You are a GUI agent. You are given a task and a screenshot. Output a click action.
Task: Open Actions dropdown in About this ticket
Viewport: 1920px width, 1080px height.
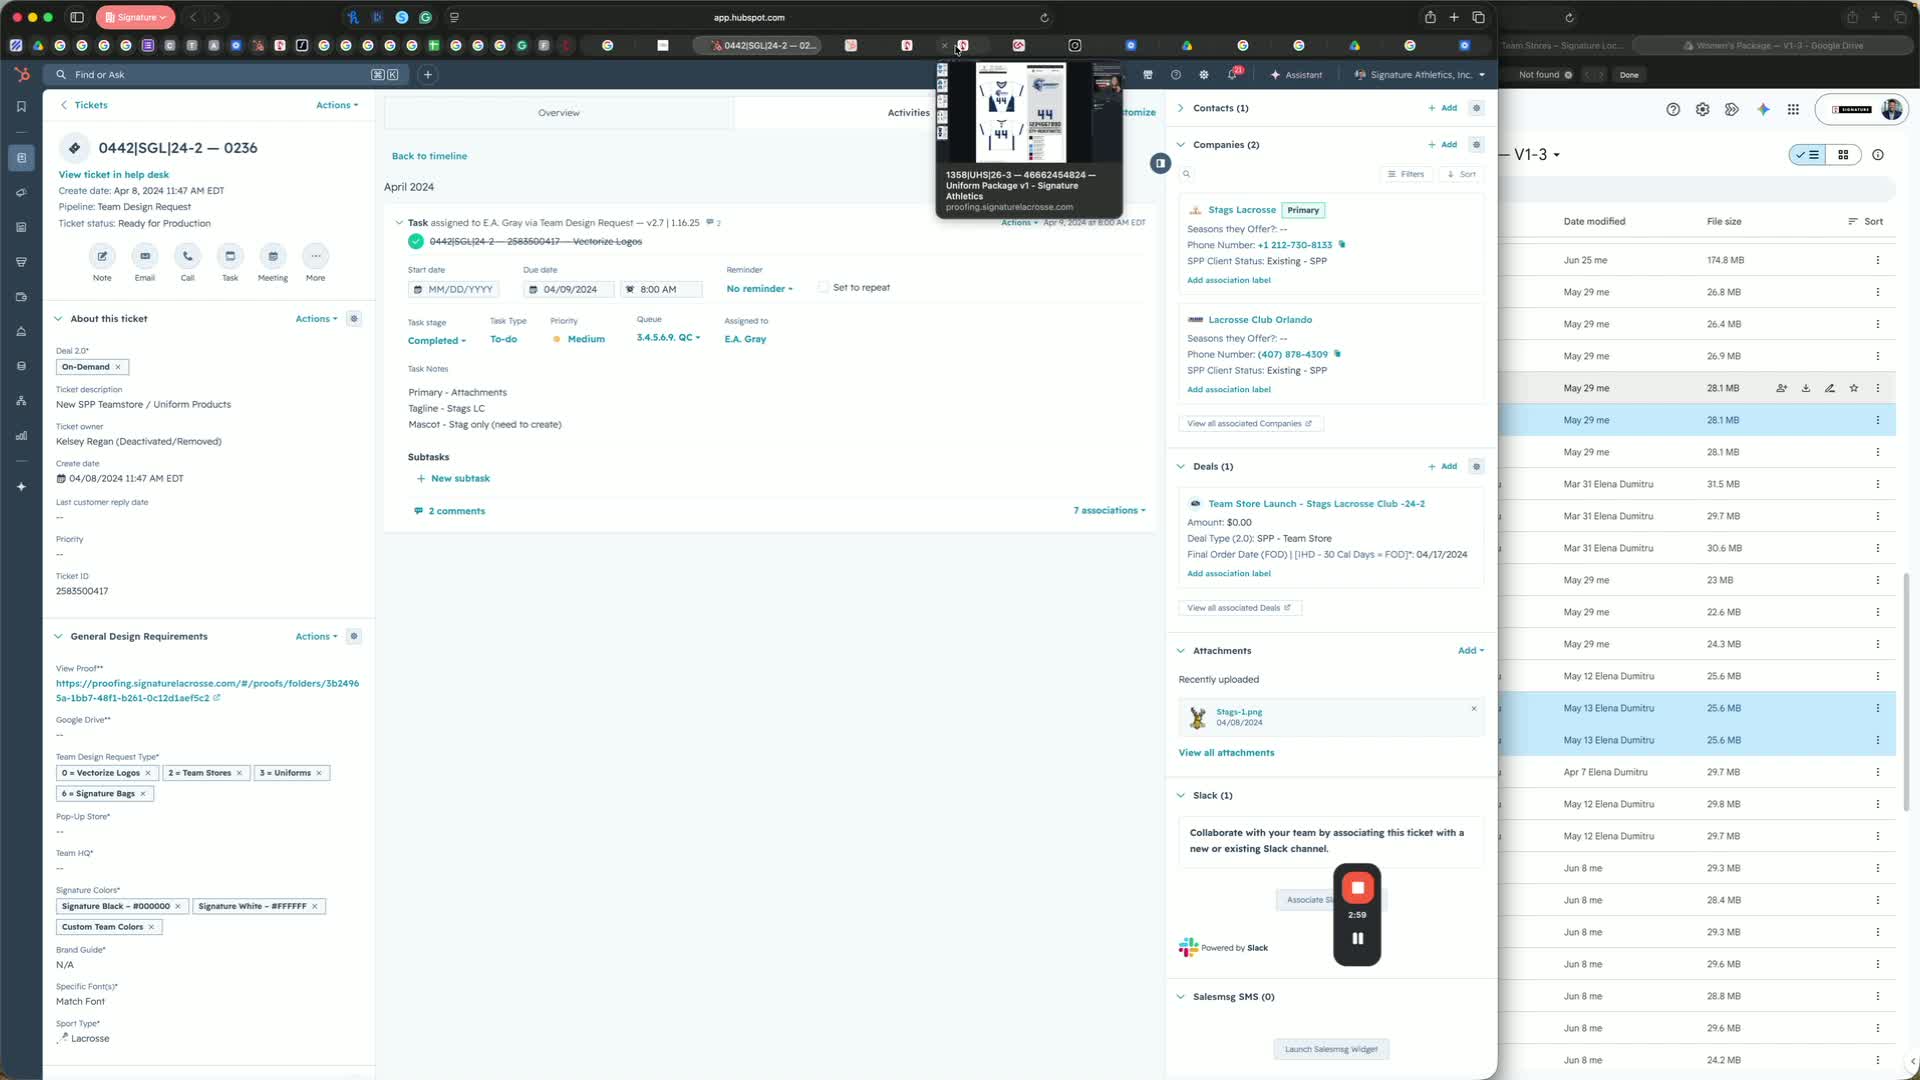click(x=316, y=319)
